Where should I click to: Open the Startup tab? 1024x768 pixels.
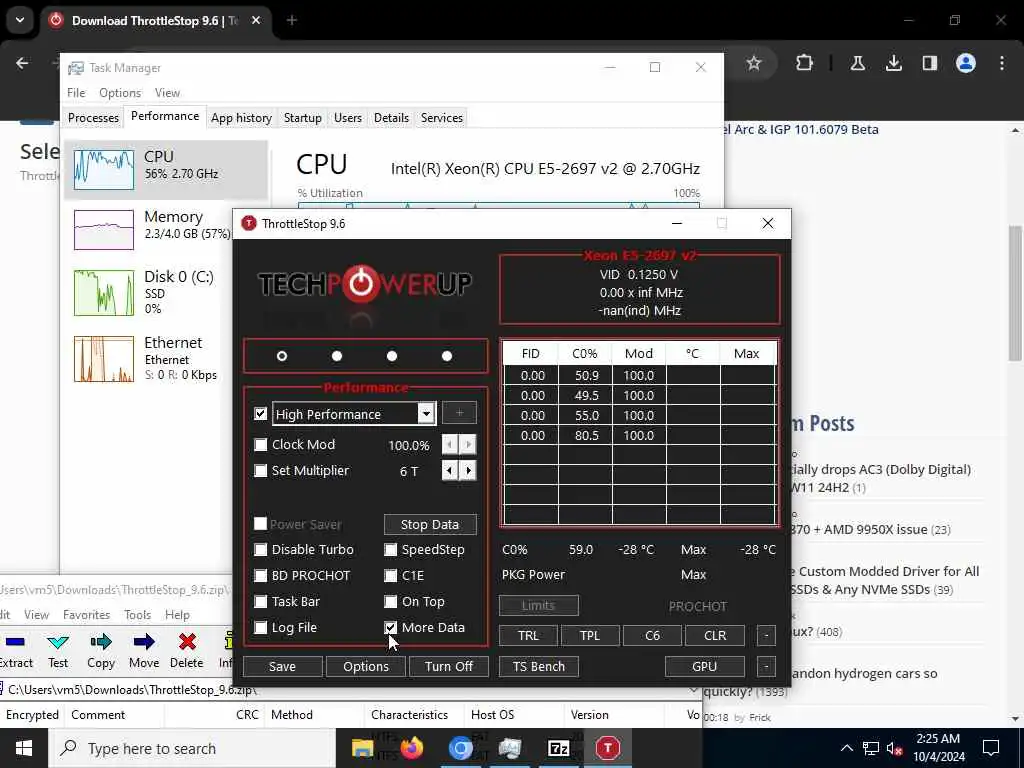point(302,118)
